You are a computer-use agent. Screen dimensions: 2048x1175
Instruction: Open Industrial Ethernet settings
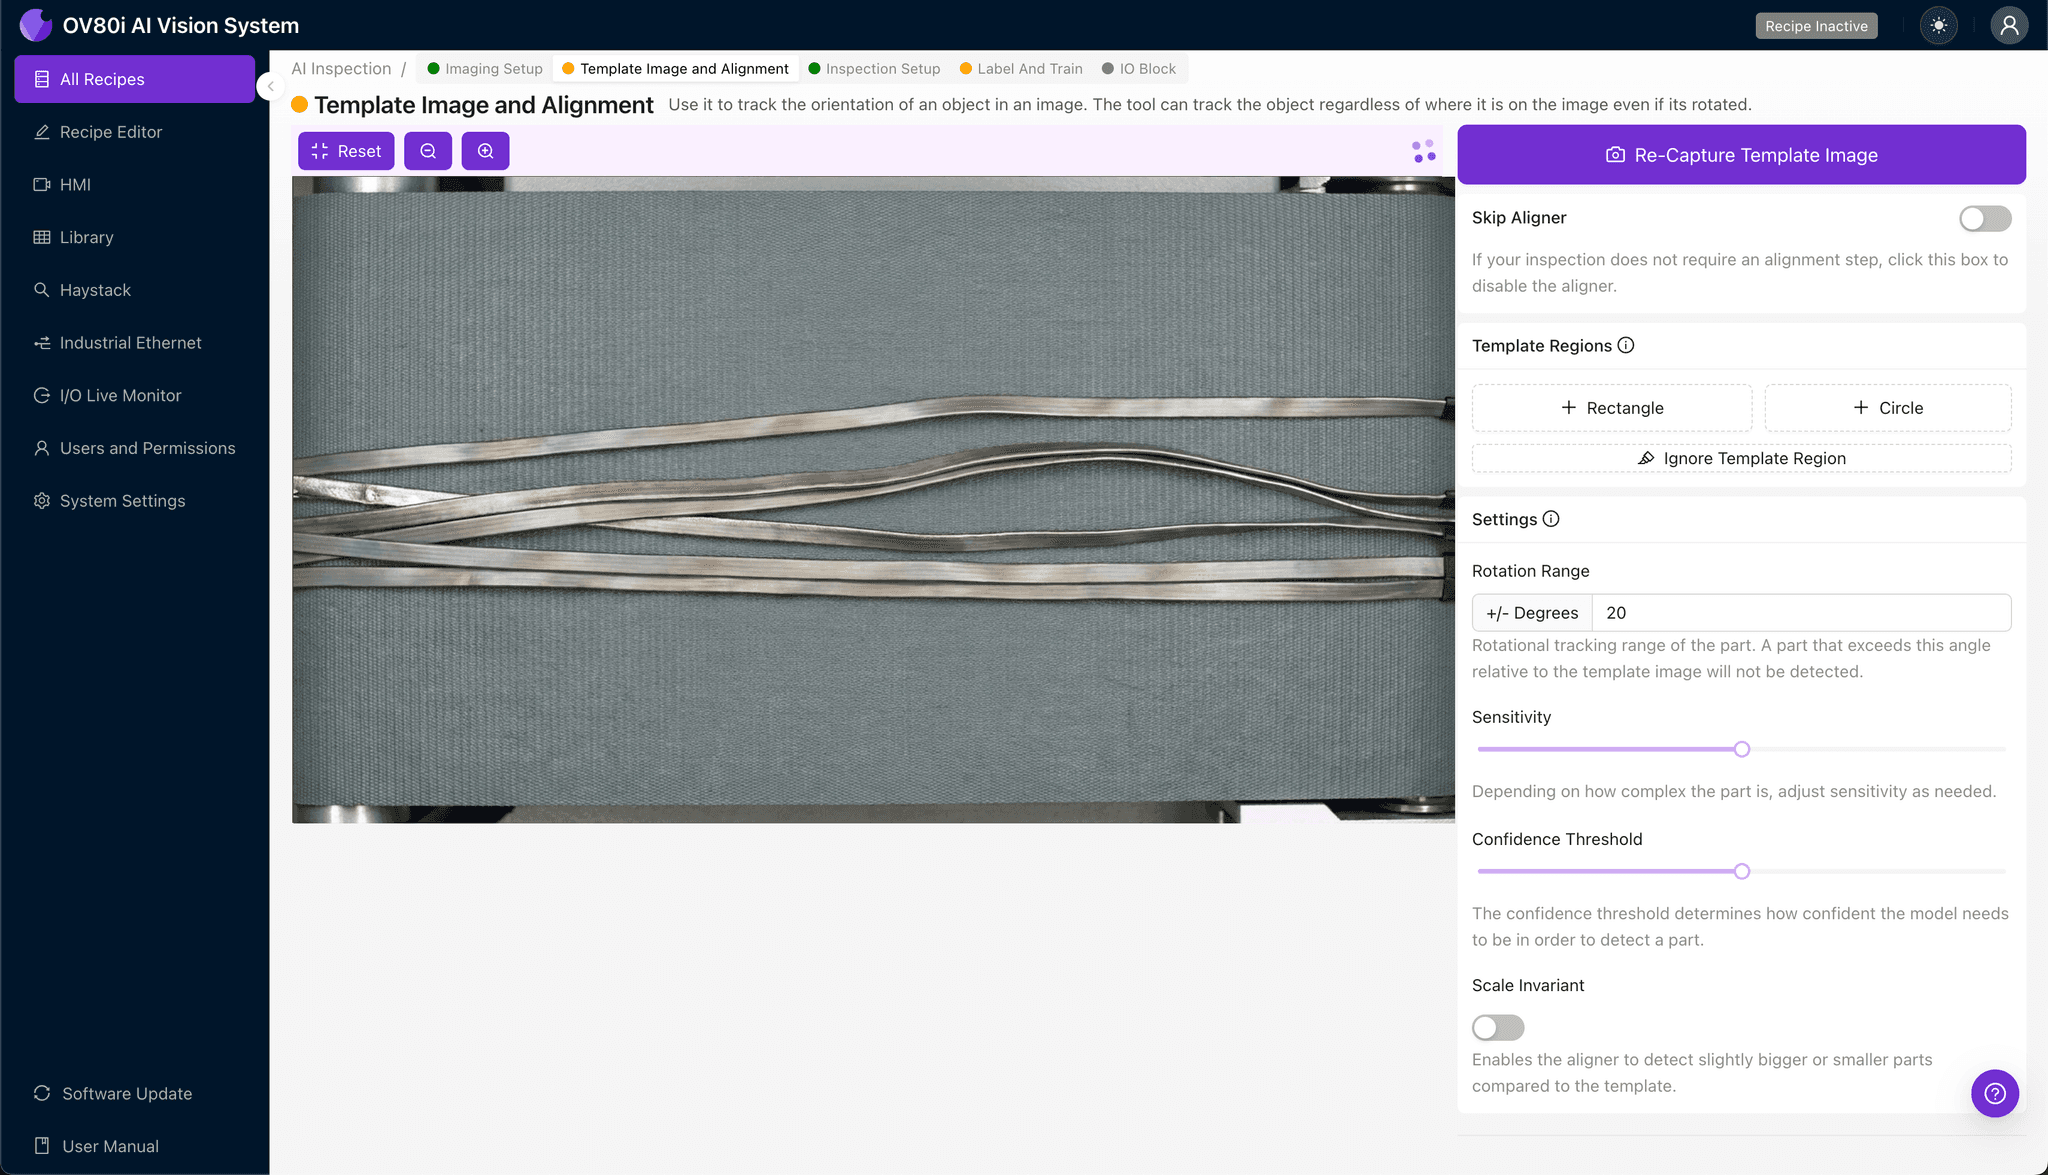[135, 343]
